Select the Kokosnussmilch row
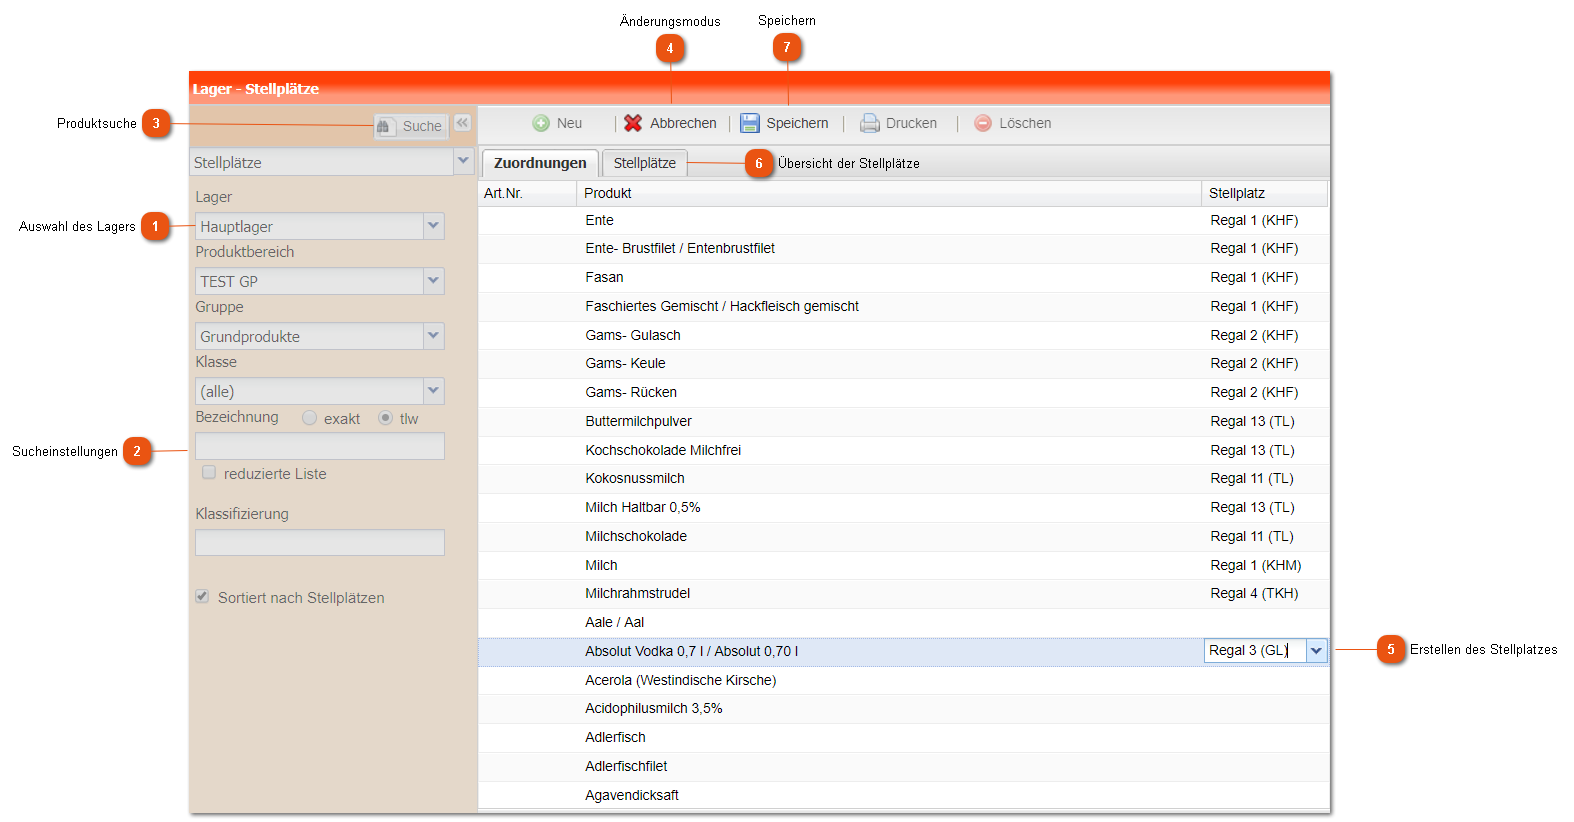The width and height of the screenshot is (1574, 822). point(904,479)
